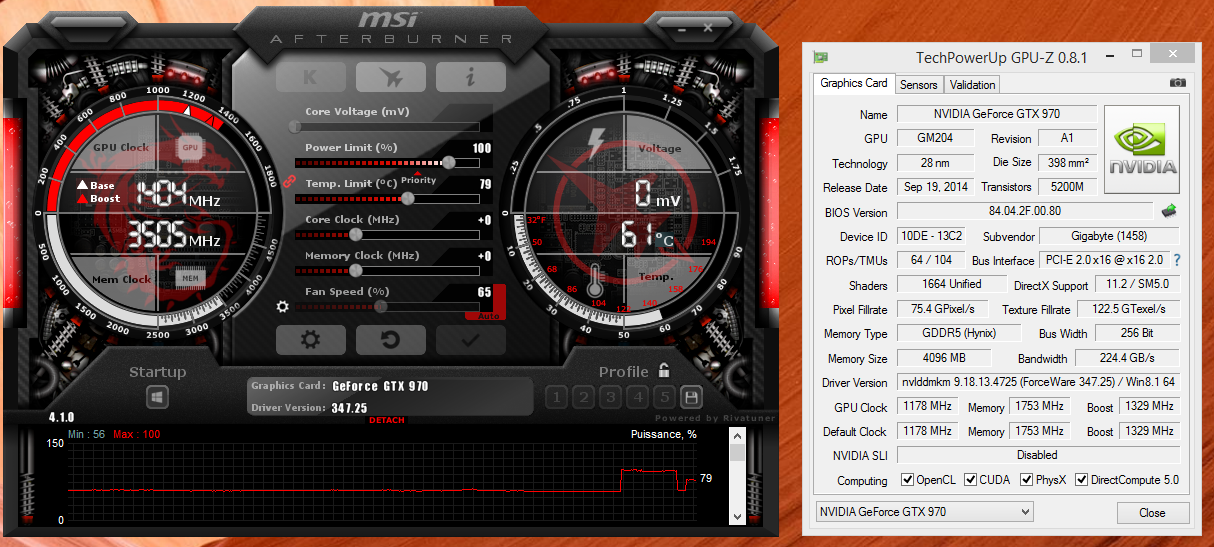Click the MEM chip icon on the clock gauge
1214x547 pixels.
coord(190,278)
